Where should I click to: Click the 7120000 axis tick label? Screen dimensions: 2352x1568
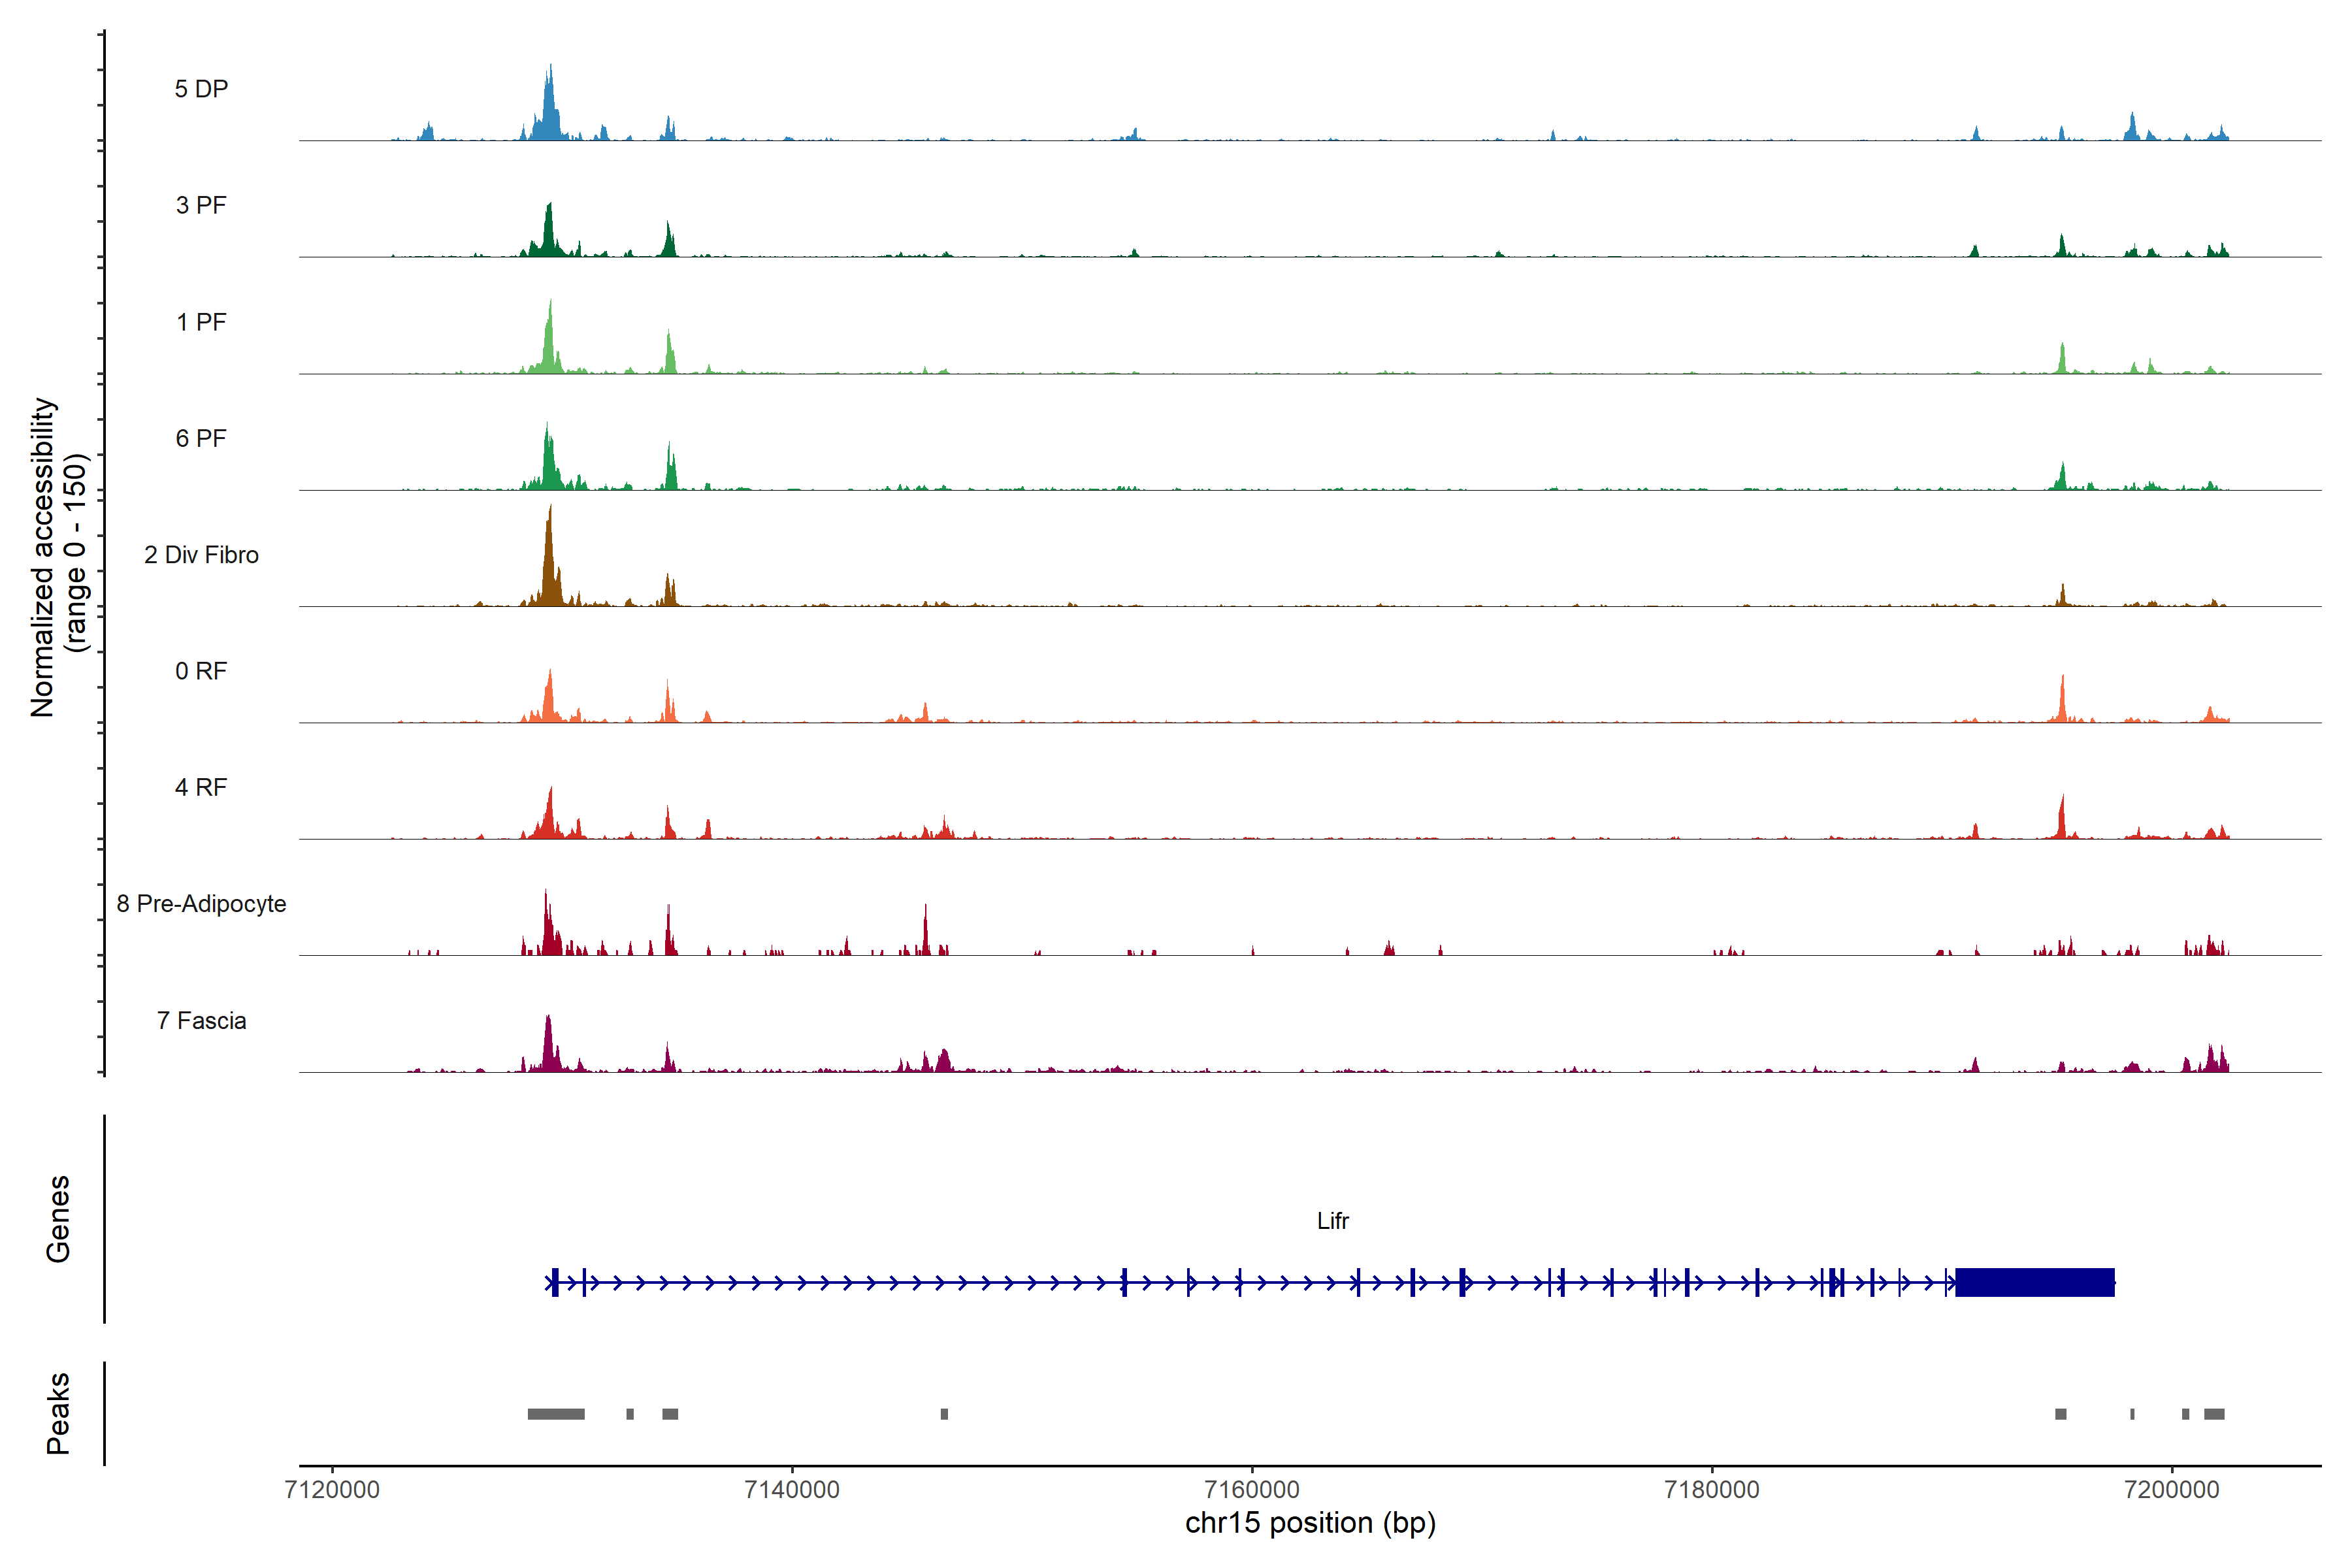(x=332, y=1489)
